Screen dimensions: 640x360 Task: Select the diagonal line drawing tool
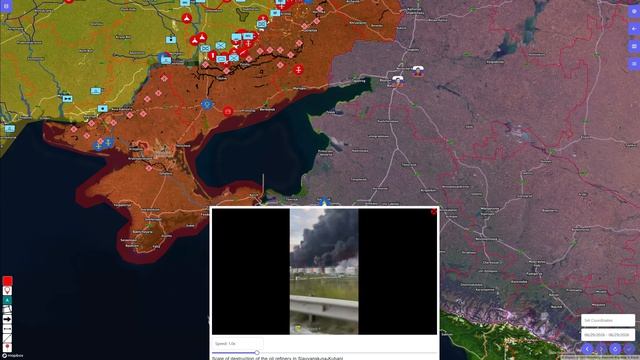[x=7, y=338]
